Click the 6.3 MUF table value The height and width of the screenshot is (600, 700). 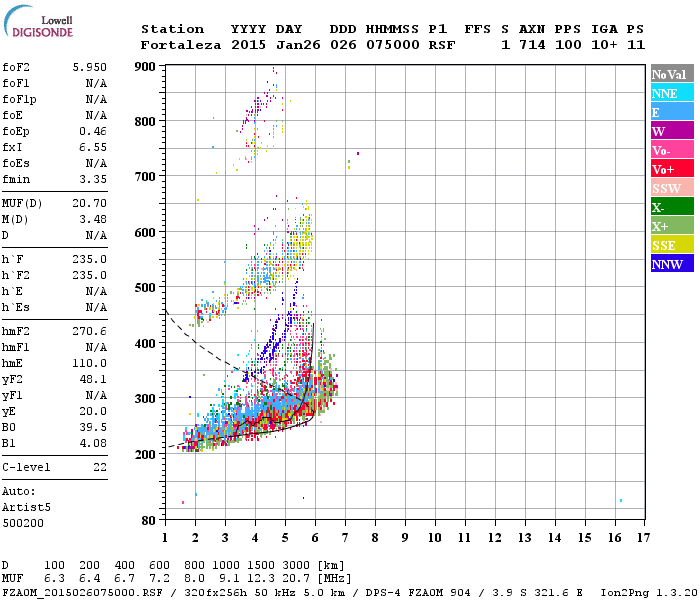pos(54,579)
